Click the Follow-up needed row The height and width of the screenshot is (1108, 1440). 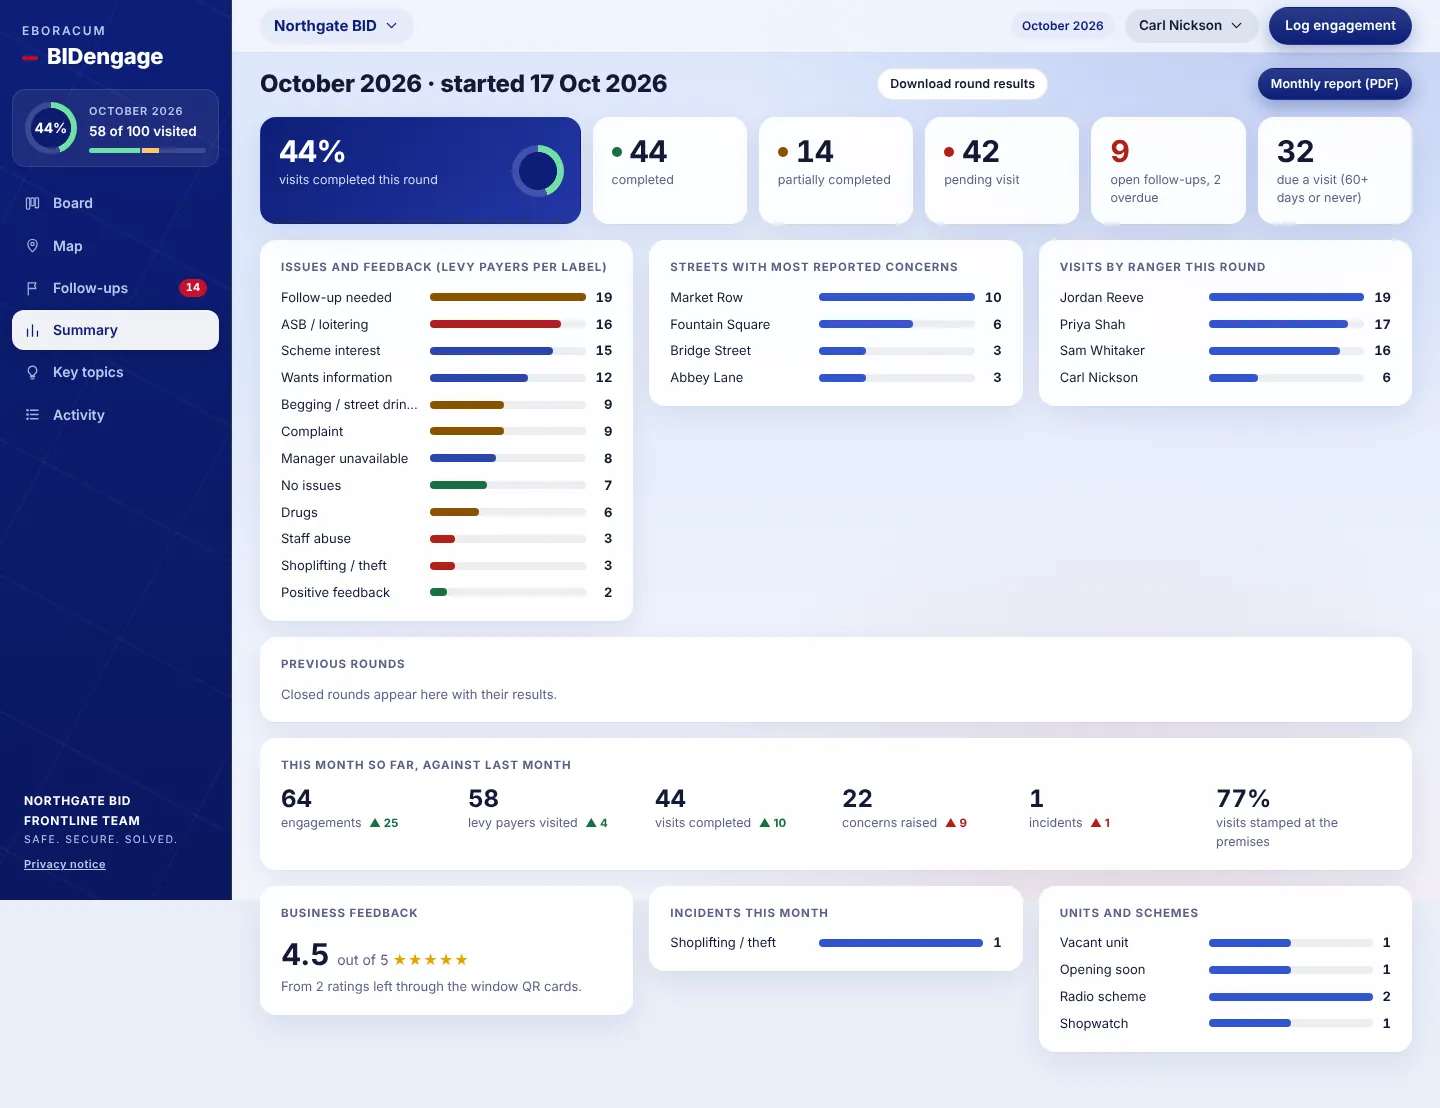point(446,297)
